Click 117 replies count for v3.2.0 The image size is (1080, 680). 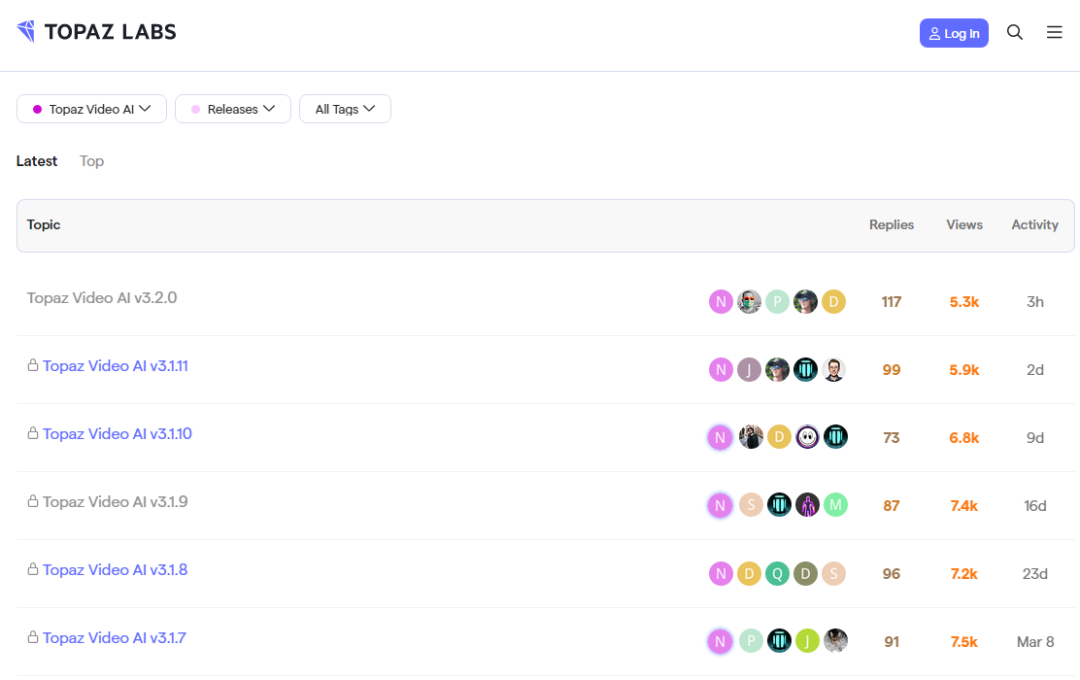click(x=891, y=302)
